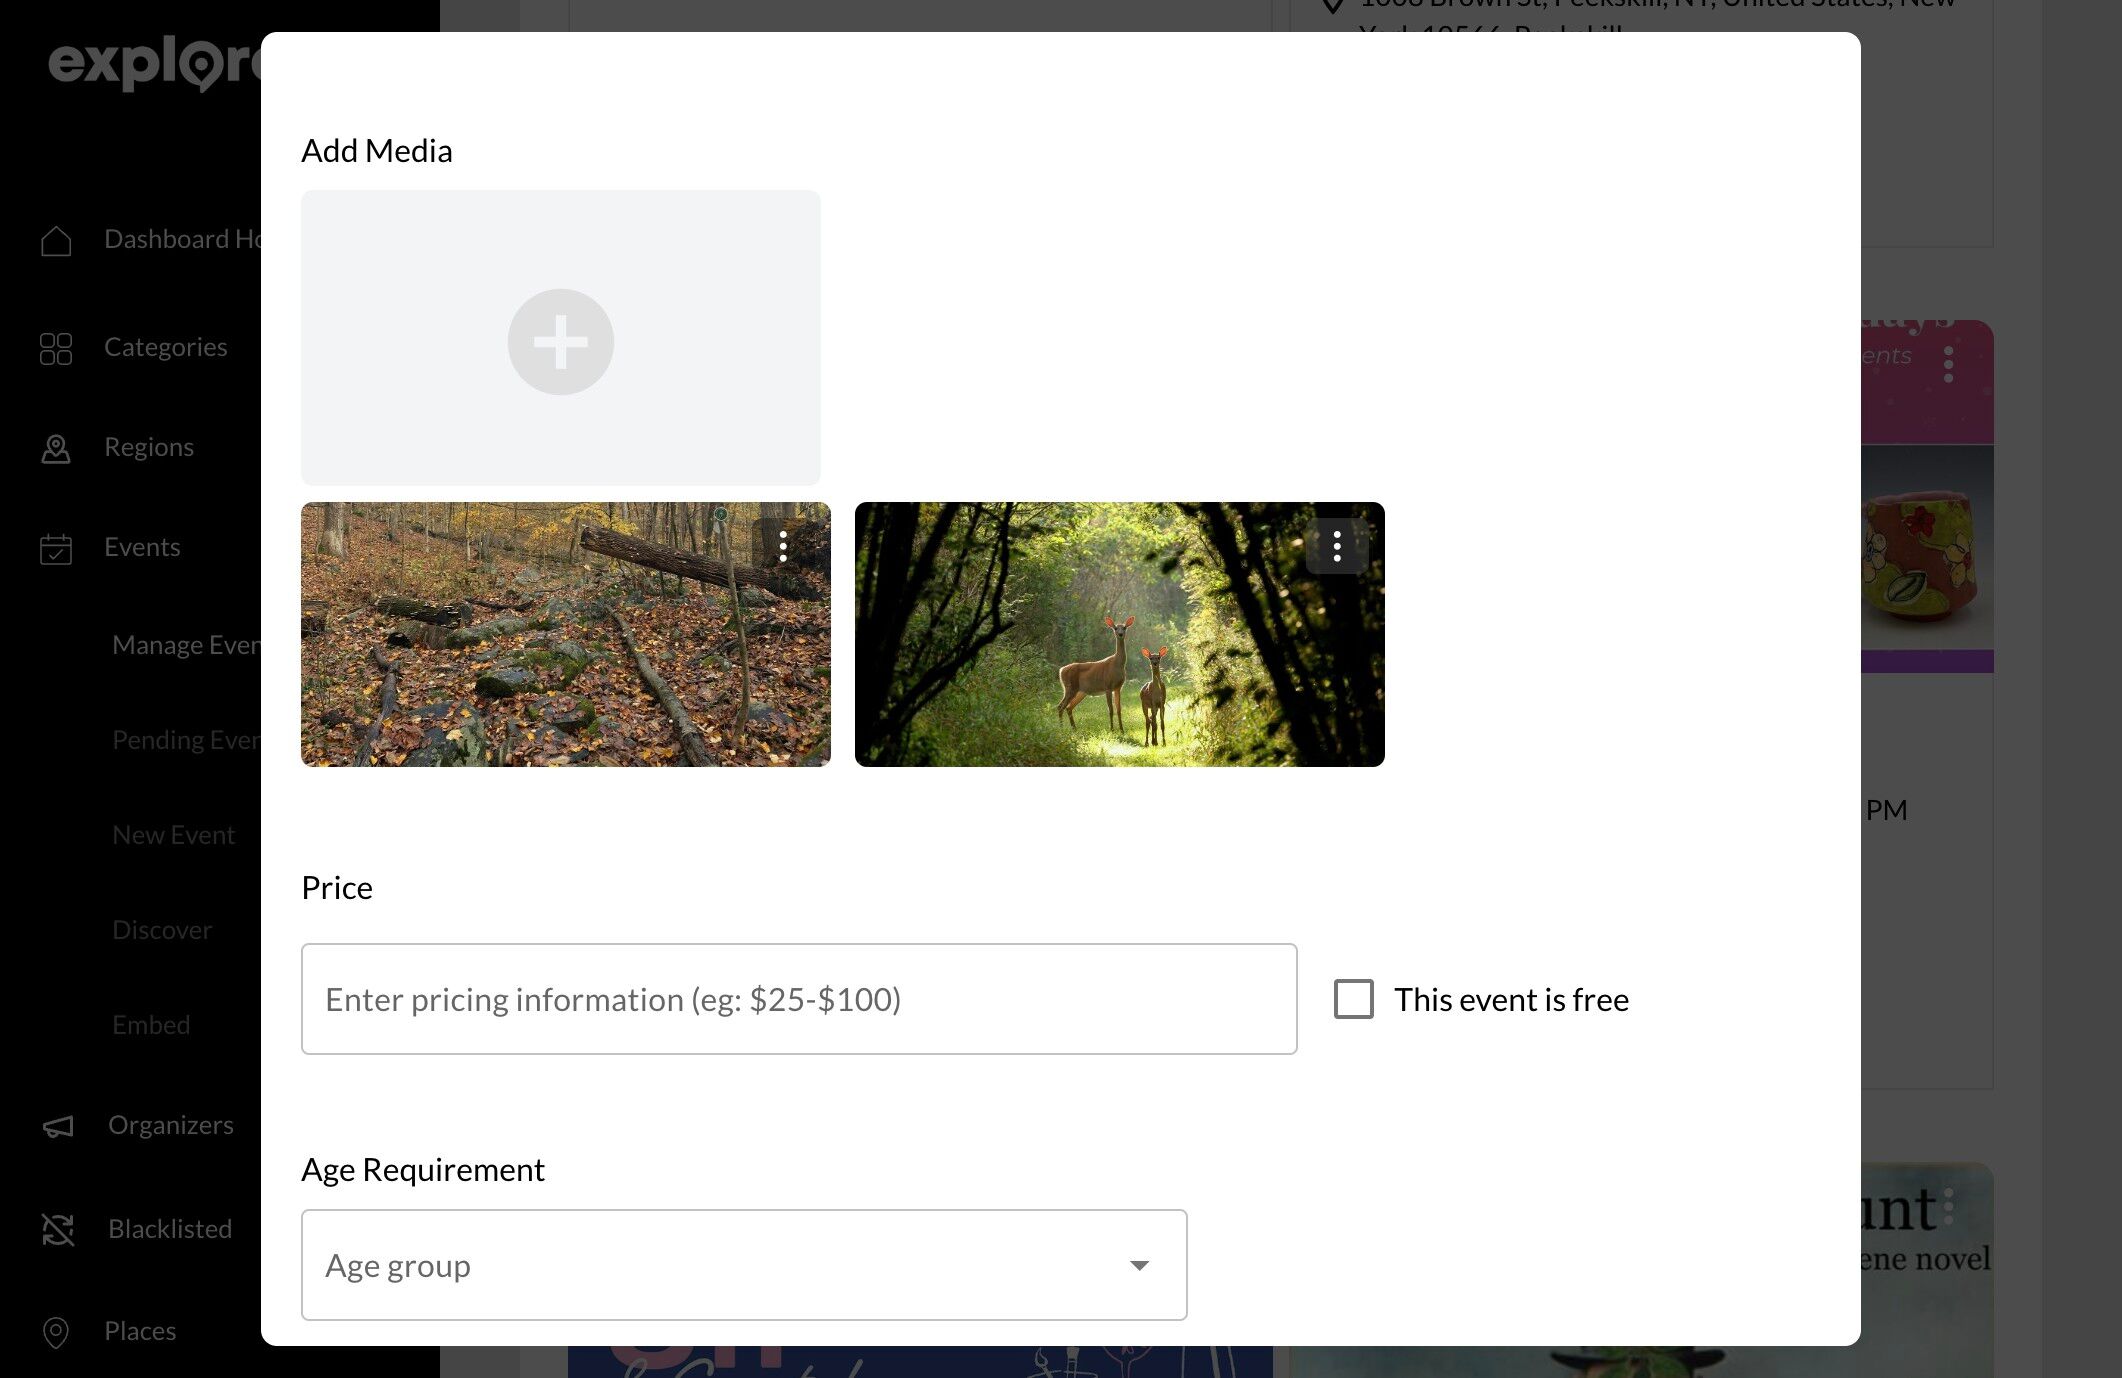Open Discover in the sidebar
Screen dimensions: 2122x1378
(162, 930)
